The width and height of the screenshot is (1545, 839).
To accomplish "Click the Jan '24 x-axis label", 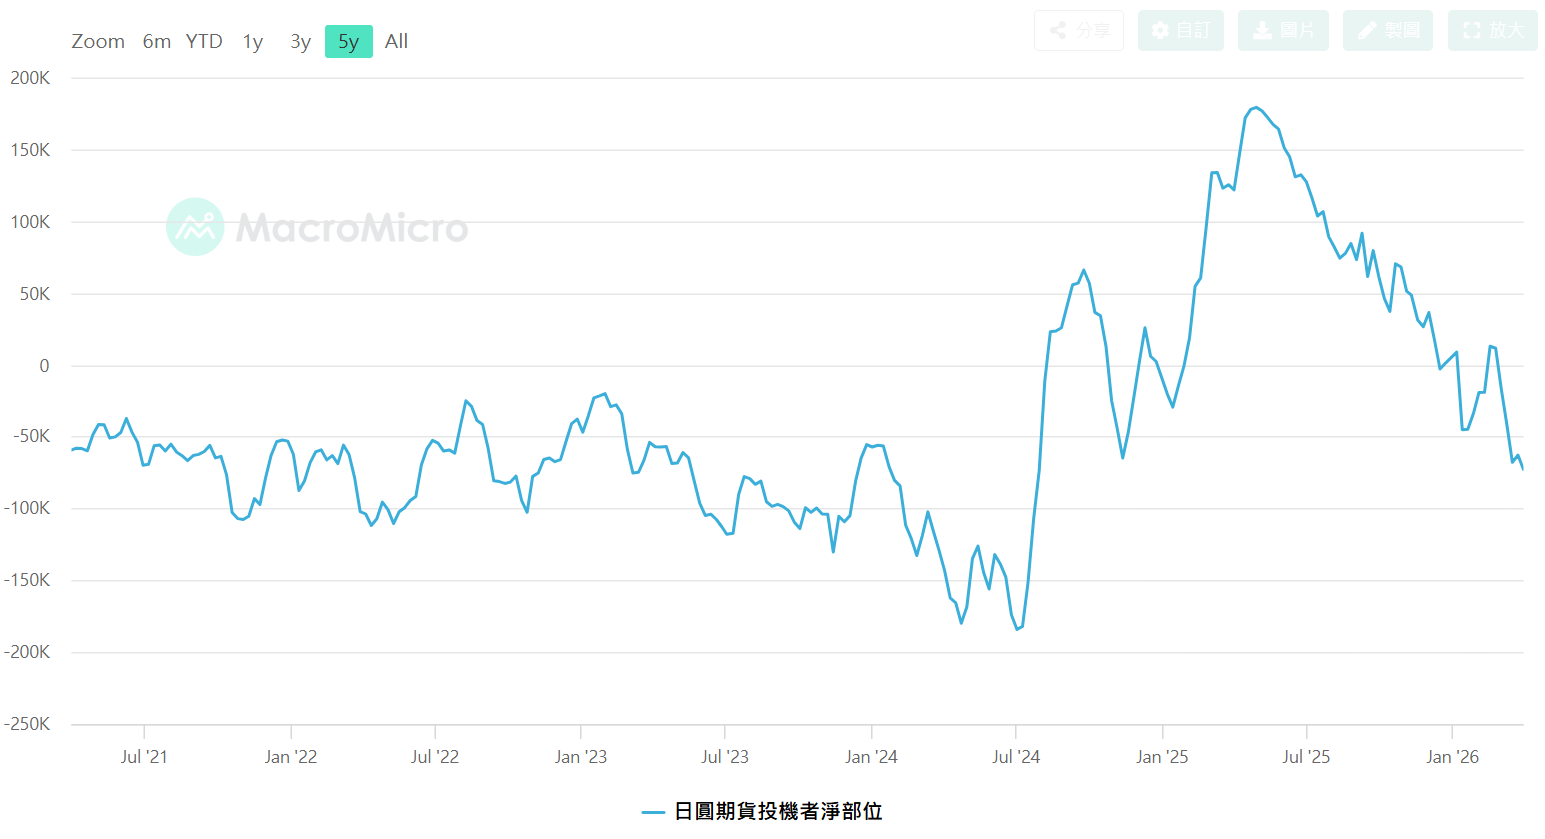I will [871, 757].
